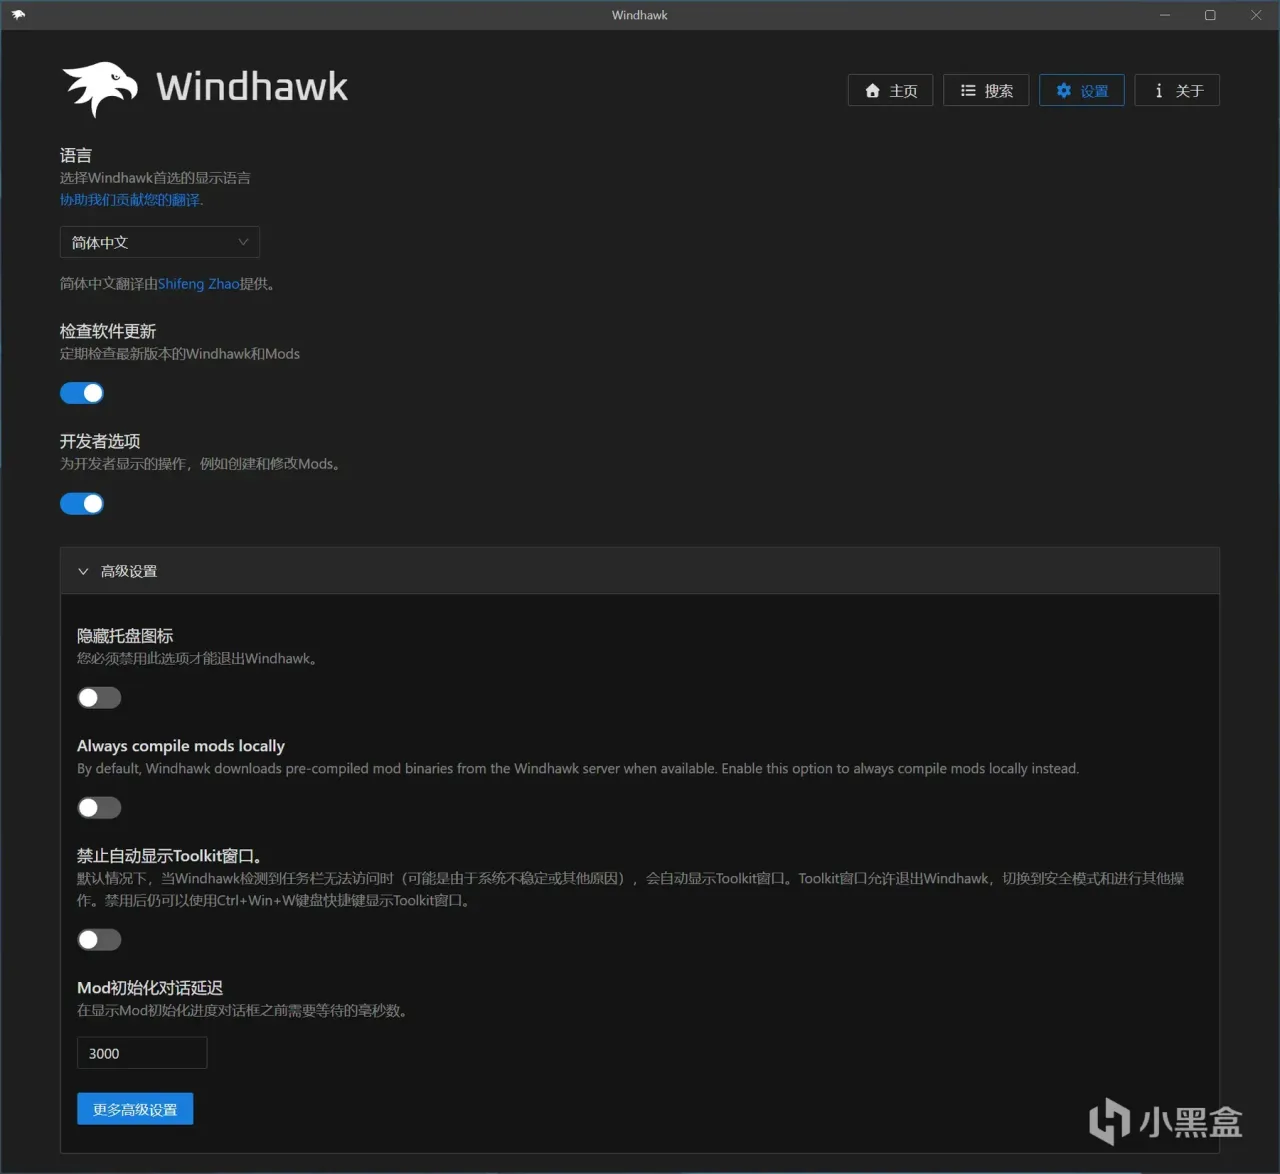
Task: Close the Windhawk window
Action: tap(1256, 15)
